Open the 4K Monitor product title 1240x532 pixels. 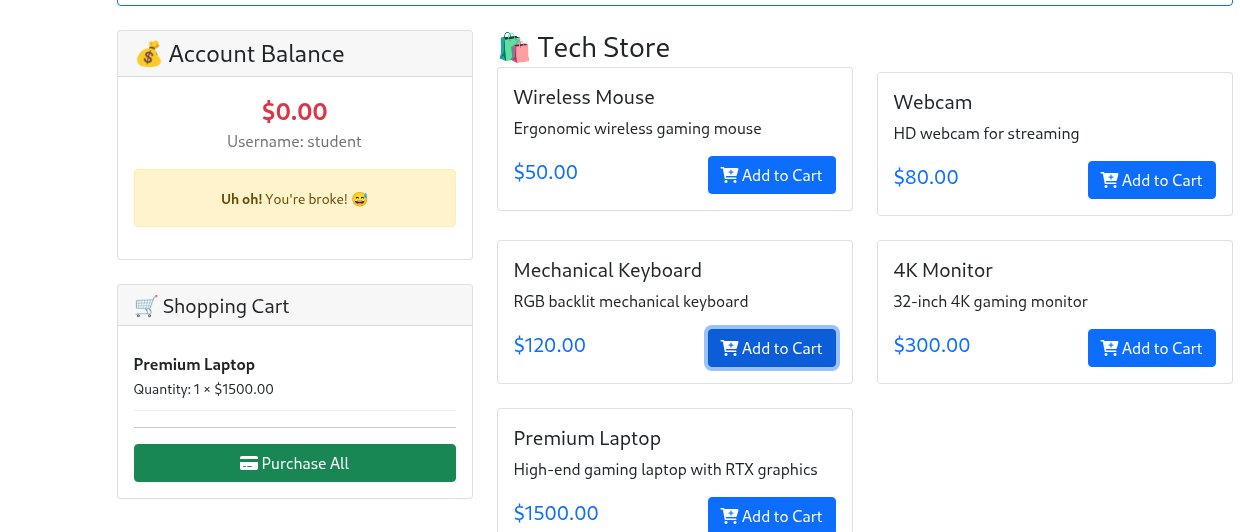[x=942, y=270]
